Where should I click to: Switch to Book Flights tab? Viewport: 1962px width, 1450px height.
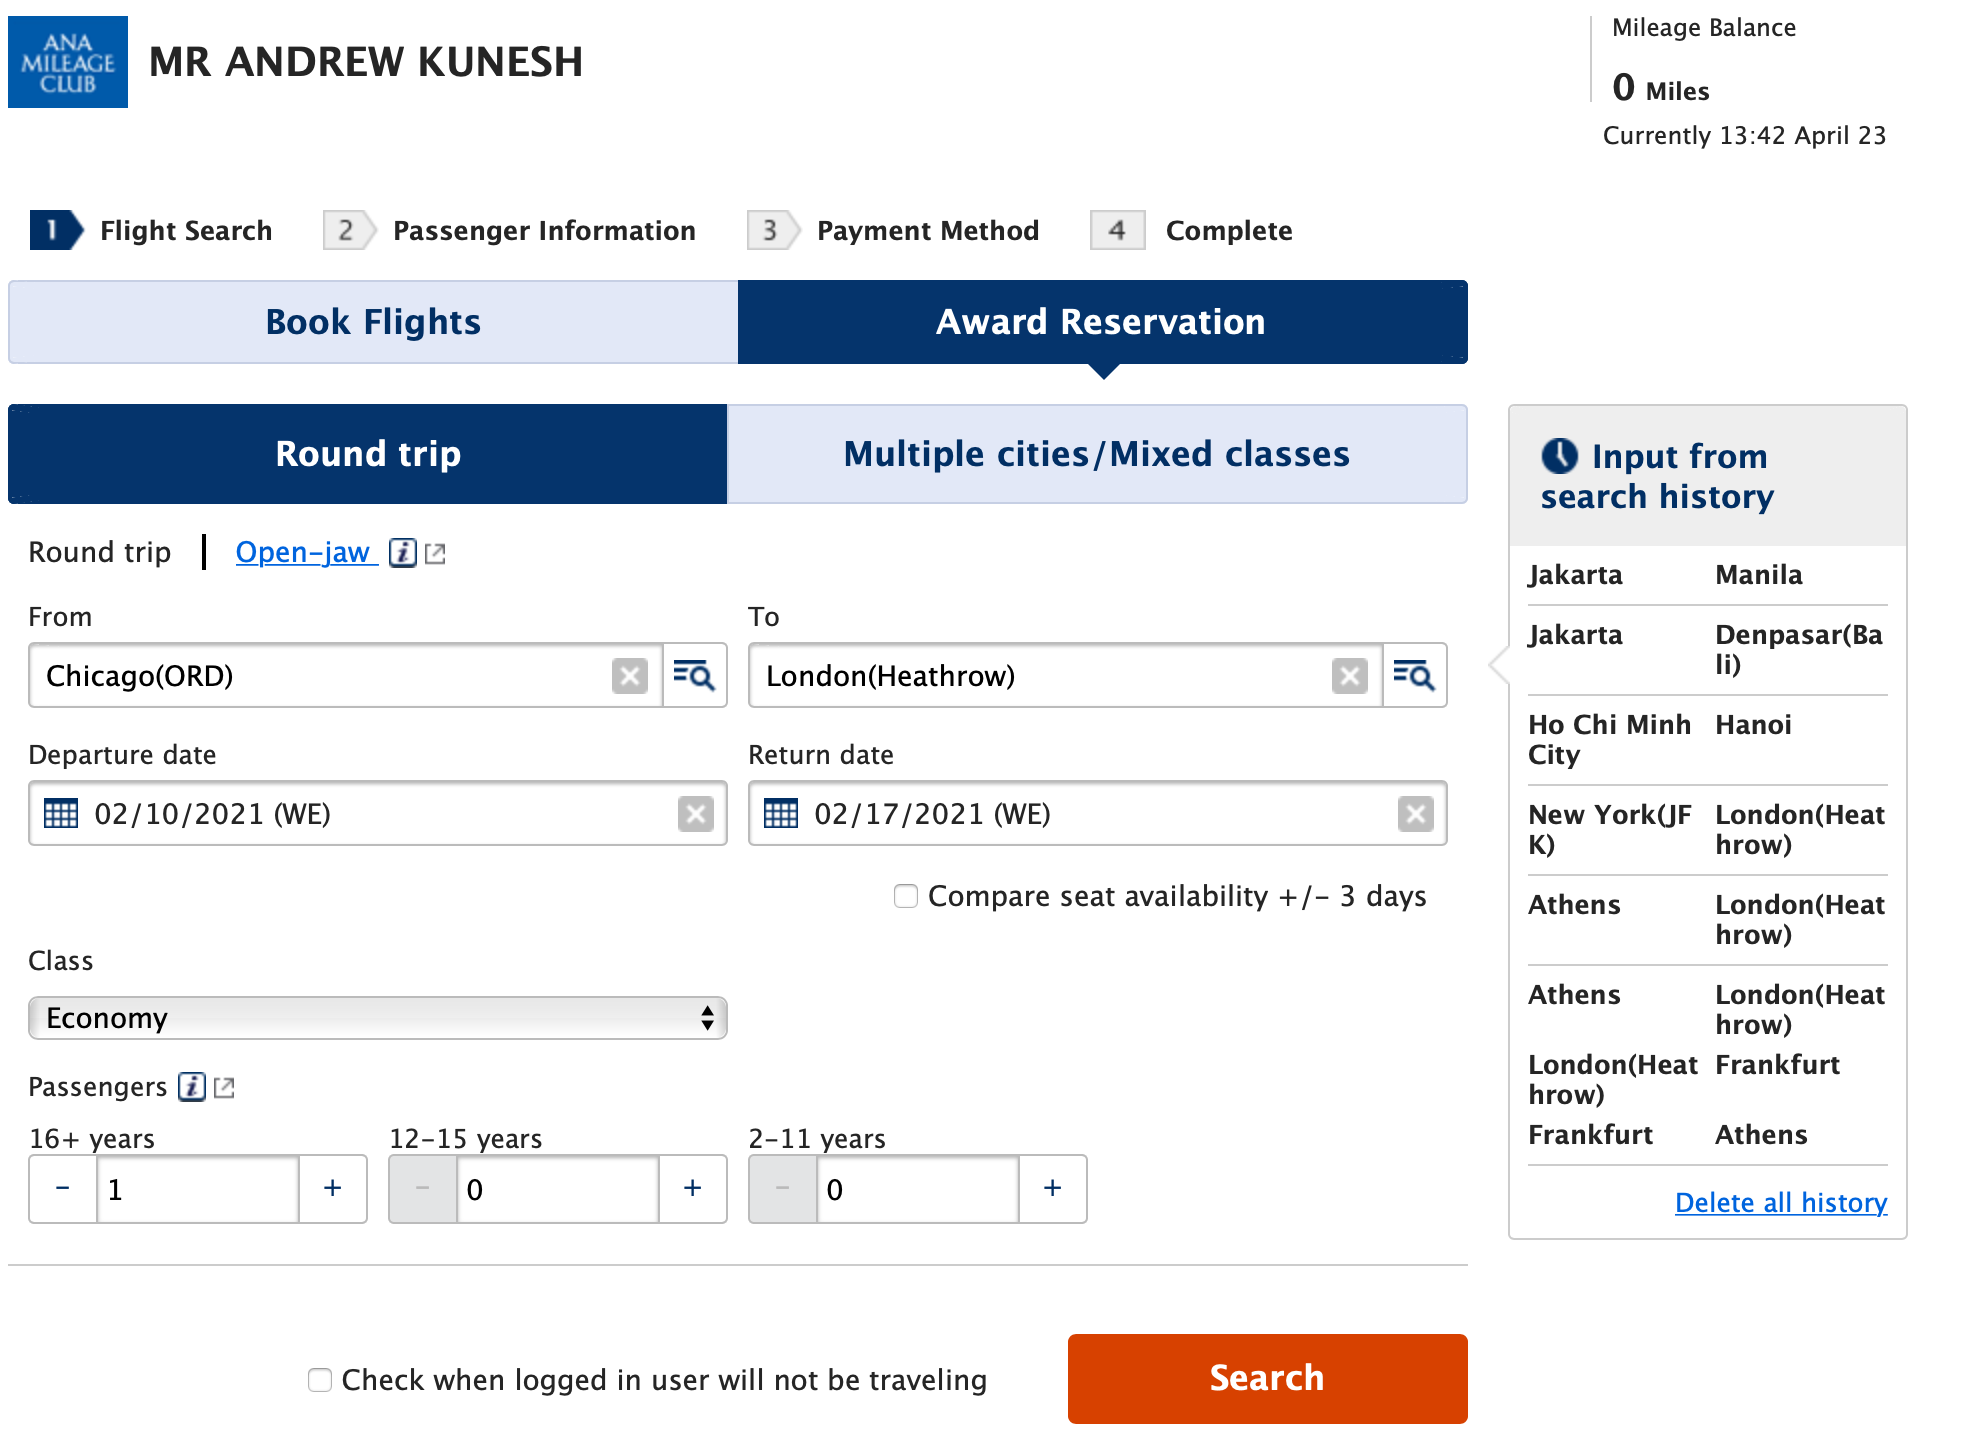tap(373, 322)
